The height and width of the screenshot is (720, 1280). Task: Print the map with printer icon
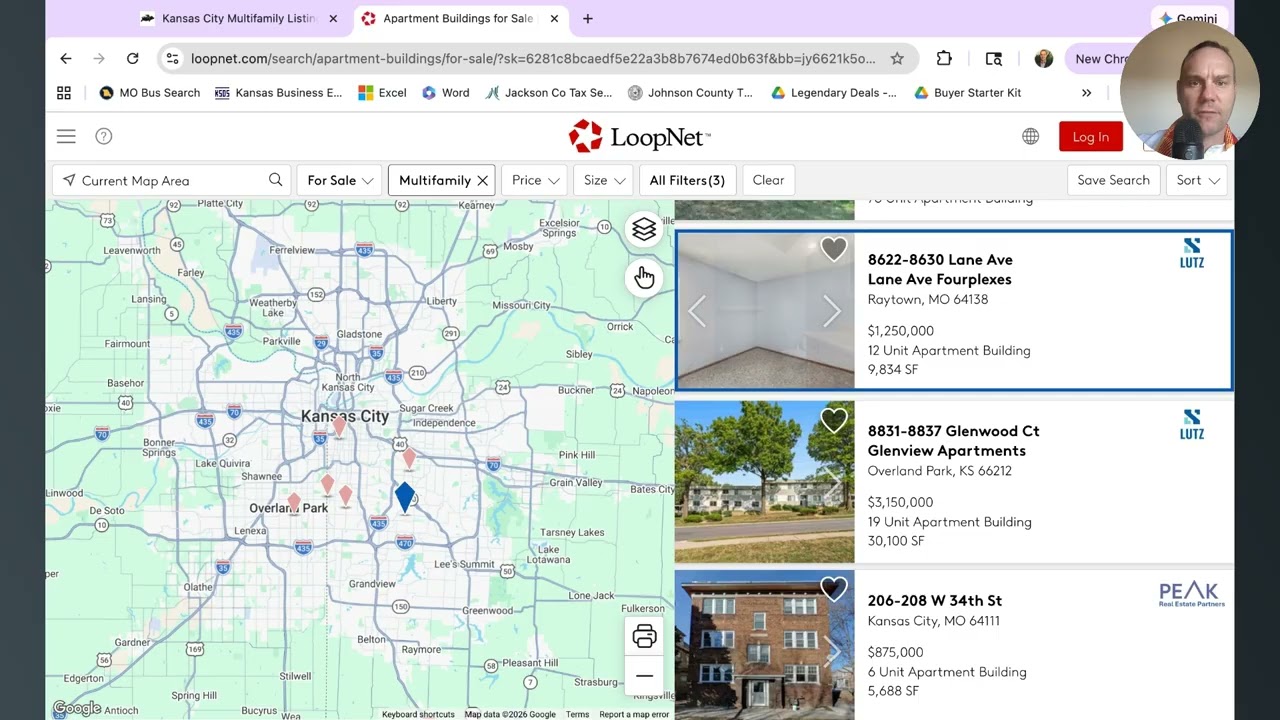tap(644, 636)
